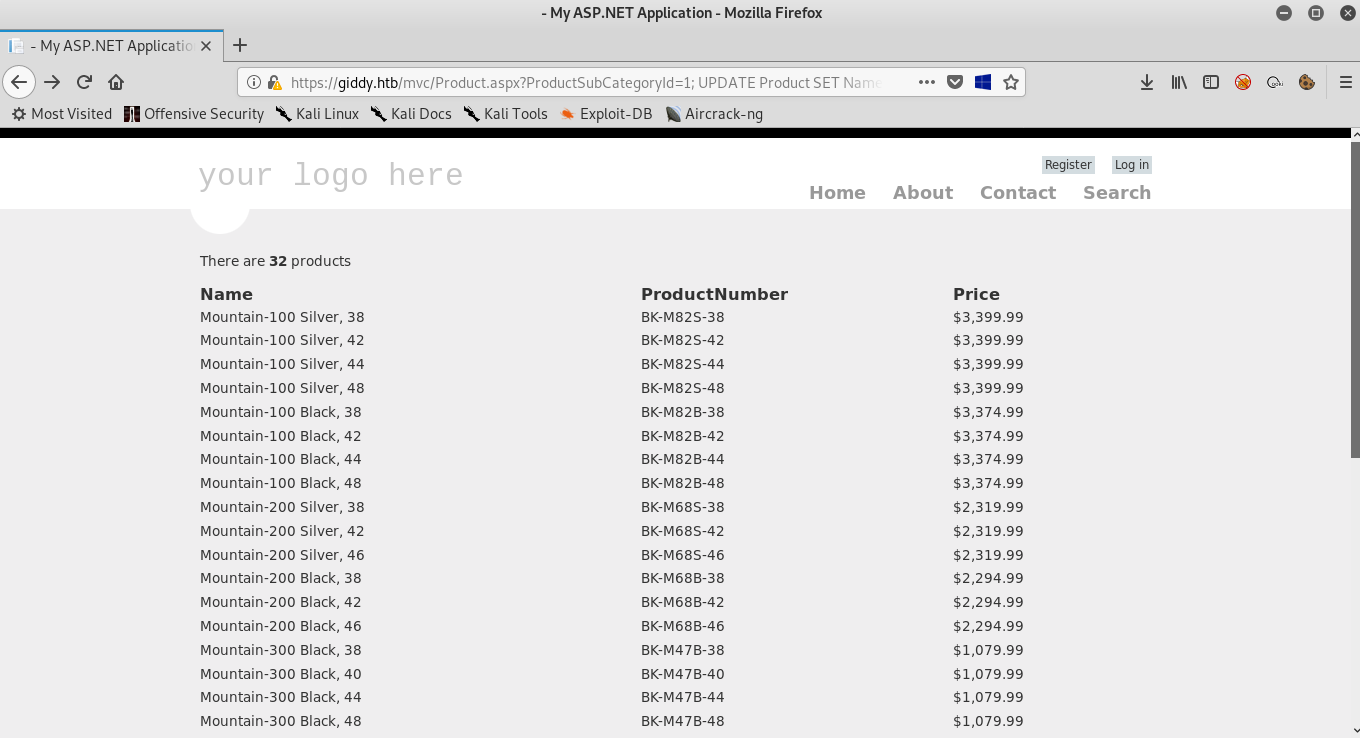This screenshot has height=738, width=1360.
Task: Open the insecure connection padlock warning
Action: (274, 82)
